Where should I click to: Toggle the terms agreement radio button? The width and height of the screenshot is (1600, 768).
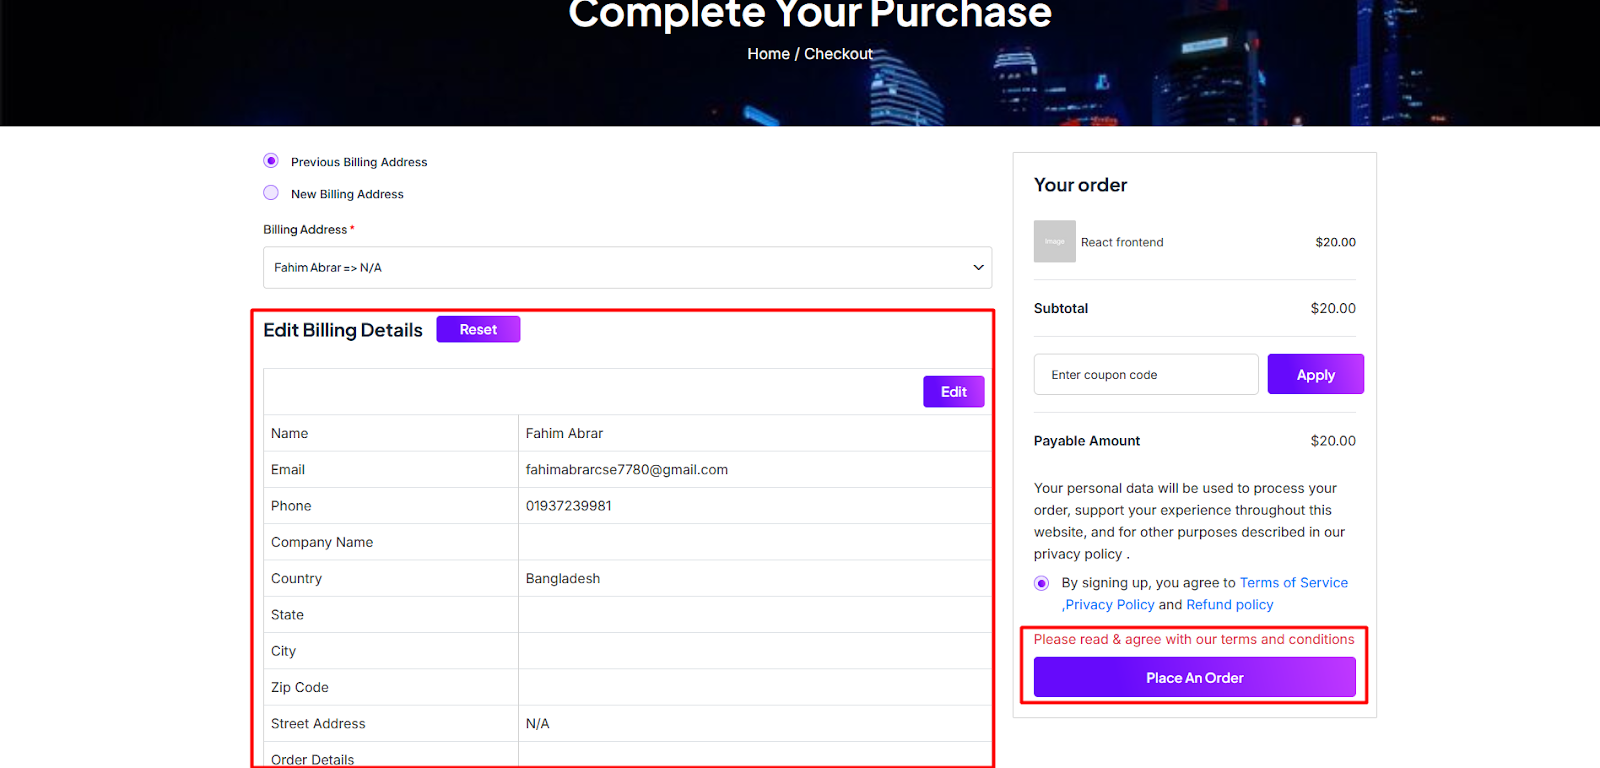[1042, 583]
